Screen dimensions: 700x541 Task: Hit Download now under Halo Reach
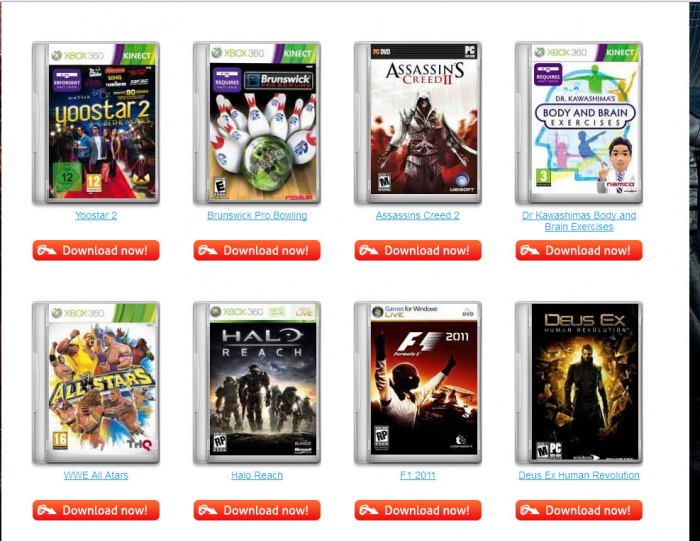coord(257,510)
